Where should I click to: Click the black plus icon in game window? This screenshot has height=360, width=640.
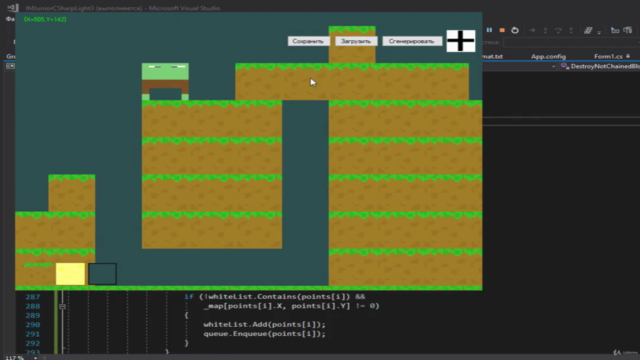tap(461, 41)
